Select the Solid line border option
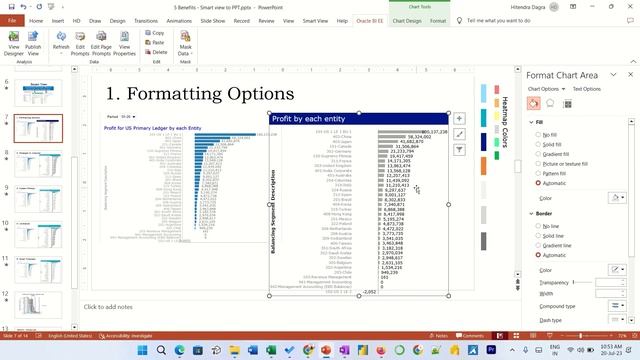The image size is (640, 360). click(549, 236)
